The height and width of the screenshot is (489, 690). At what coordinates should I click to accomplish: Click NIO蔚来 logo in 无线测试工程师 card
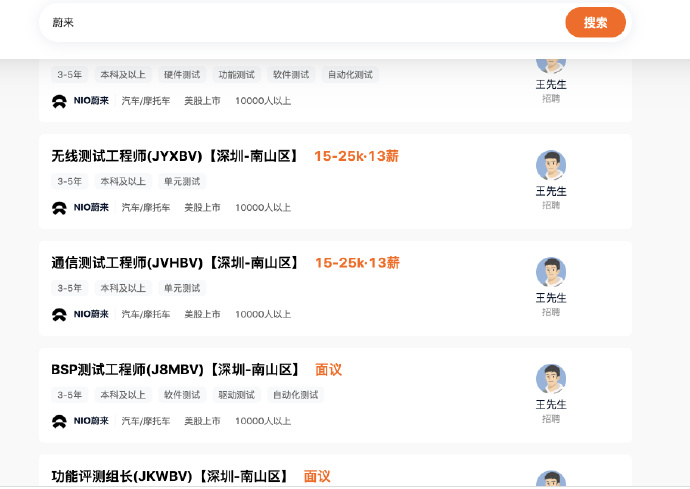click(80, 208)
